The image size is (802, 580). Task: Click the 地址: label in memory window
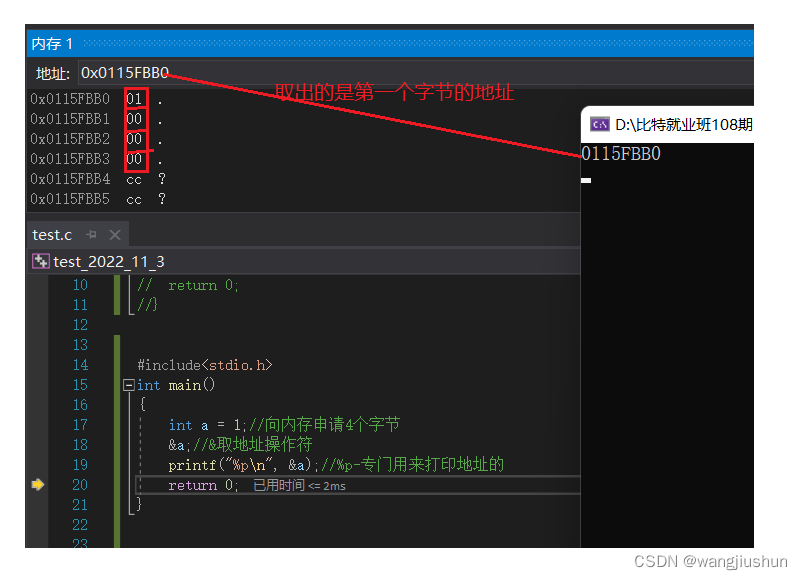53,74
